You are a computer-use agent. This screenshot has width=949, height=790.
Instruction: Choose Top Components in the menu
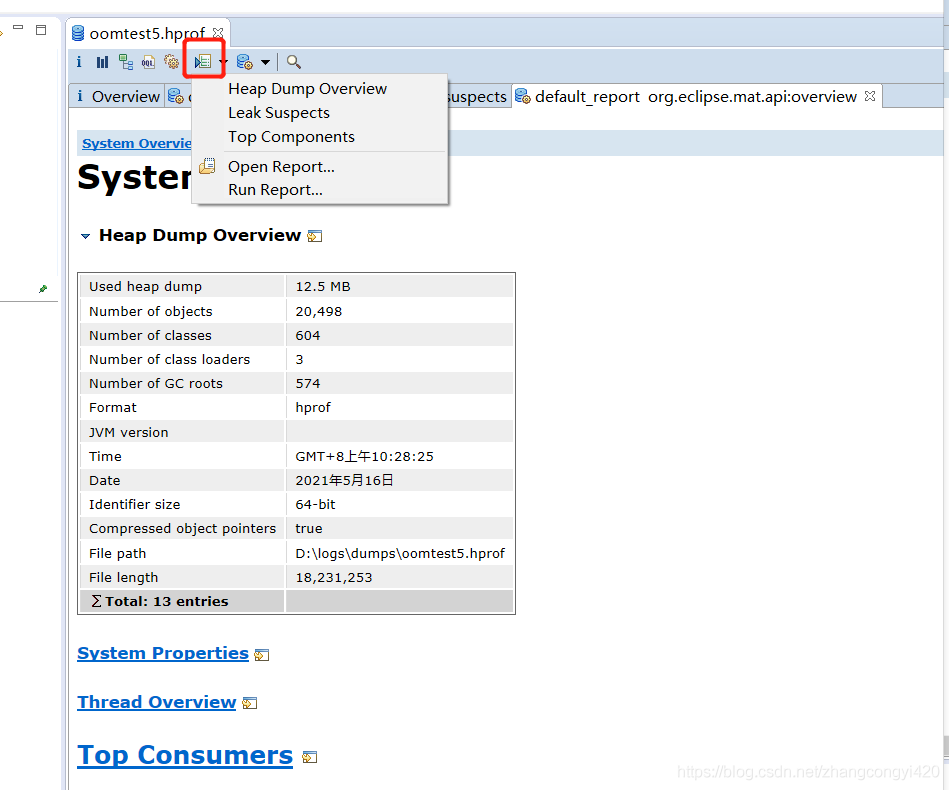click(x=291, y=137)
